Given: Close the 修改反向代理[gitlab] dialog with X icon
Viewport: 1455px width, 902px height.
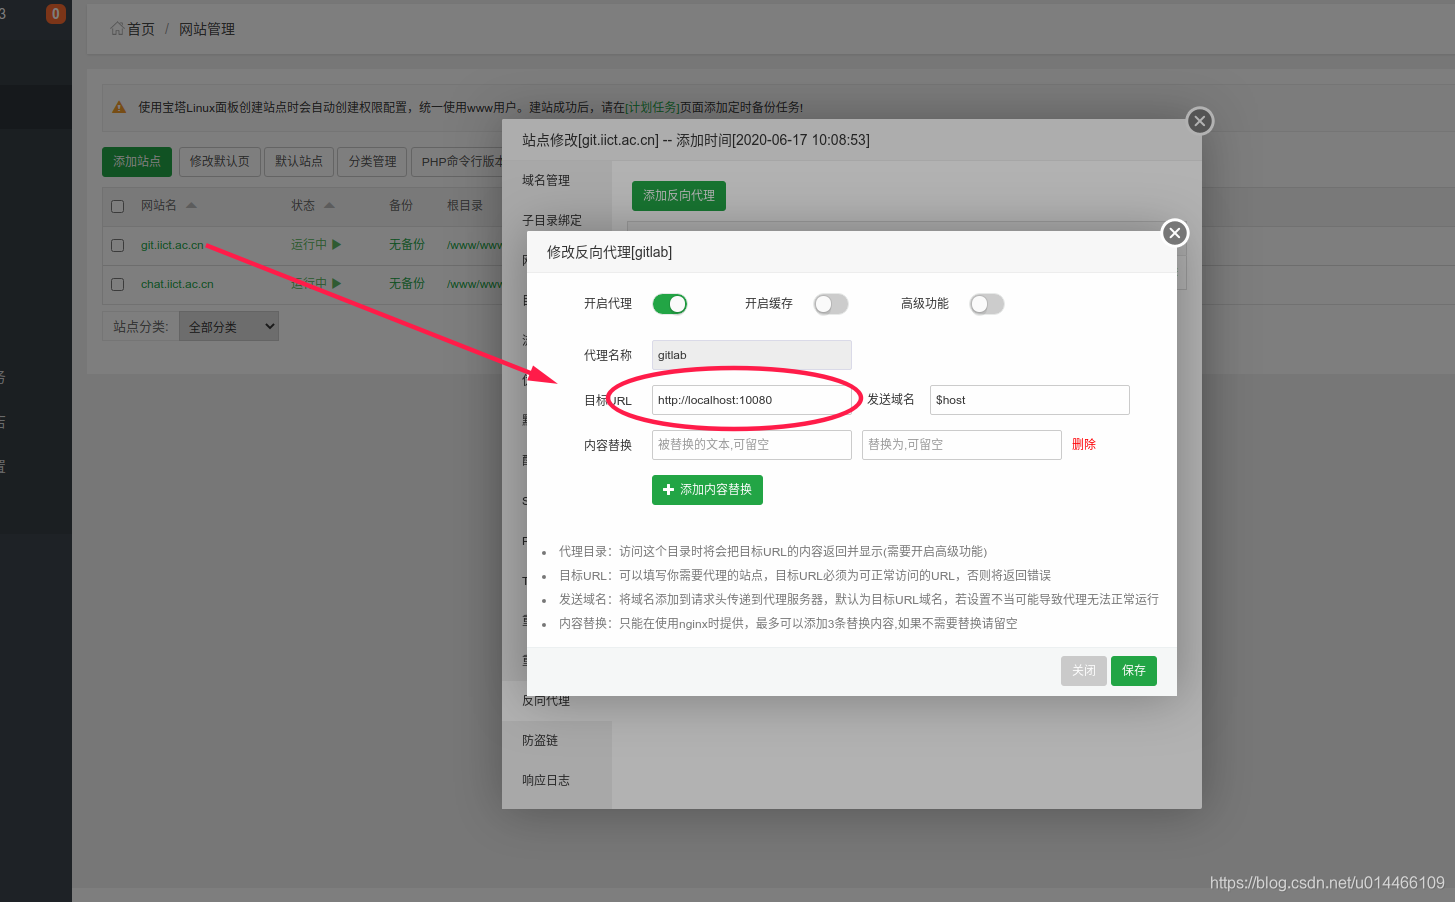Looking at the screenshot, I should (1175, 233).
